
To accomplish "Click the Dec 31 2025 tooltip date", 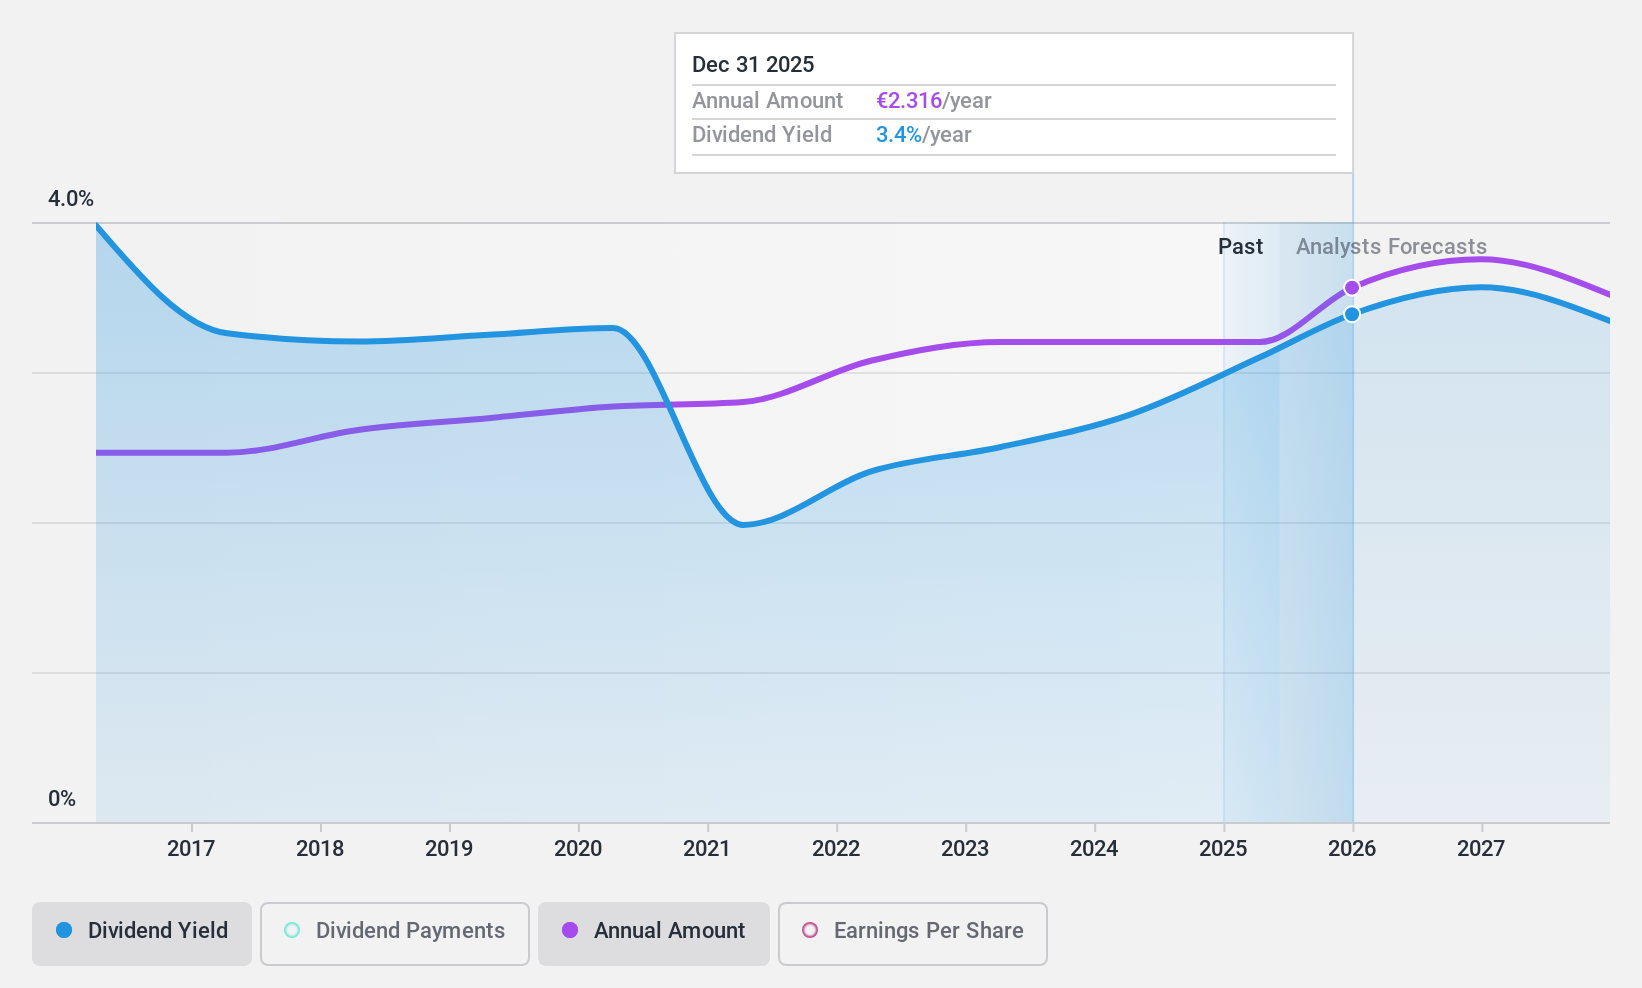I will (x=753, y=65).
